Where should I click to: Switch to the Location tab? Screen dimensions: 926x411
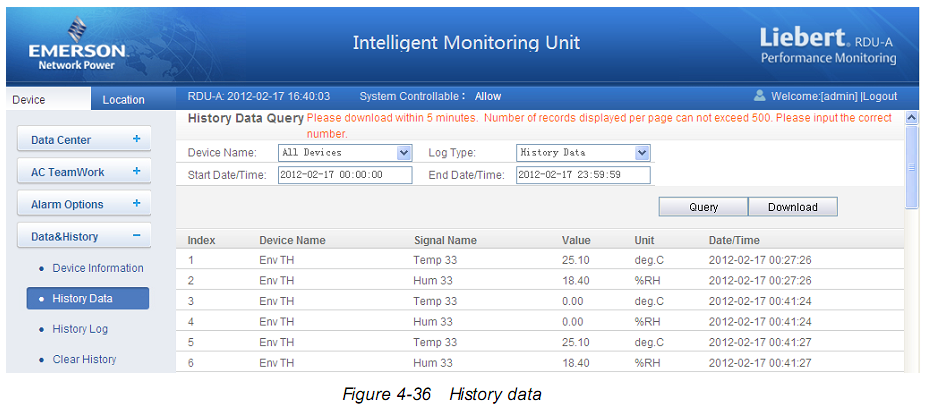point(123,100)
